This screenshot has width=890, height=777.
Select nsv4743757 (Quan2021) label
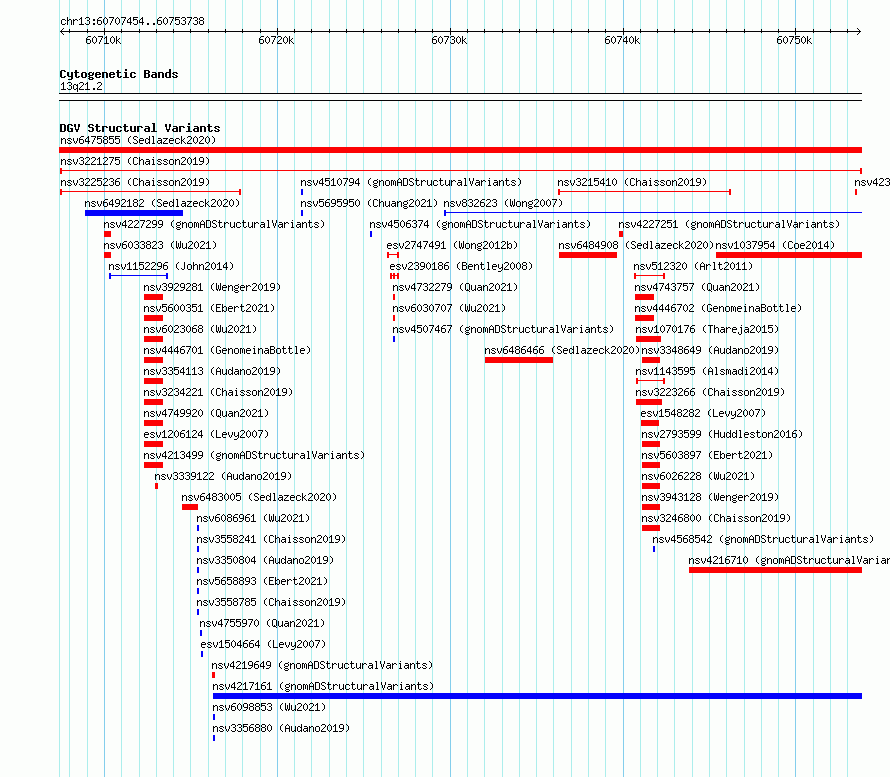pos(697,287)
